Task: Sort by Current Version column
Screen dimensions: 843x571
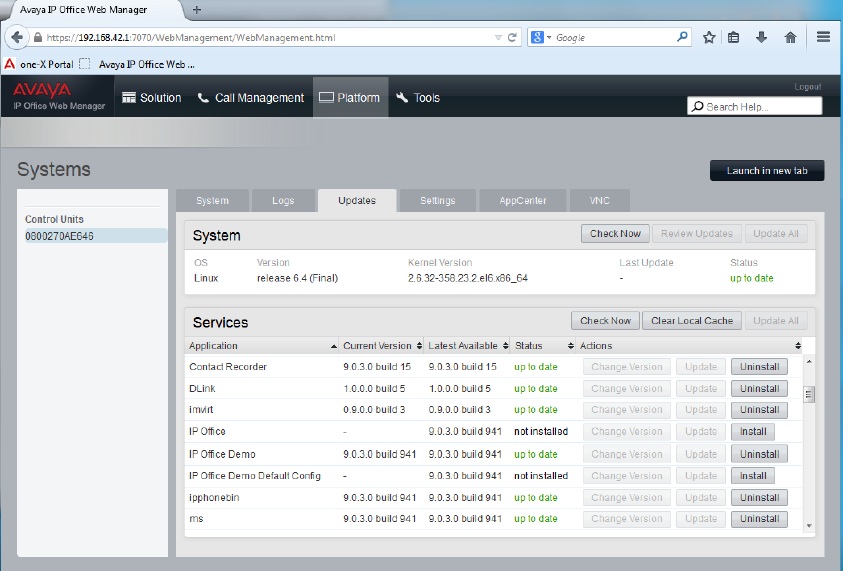Action: [382, 346]
